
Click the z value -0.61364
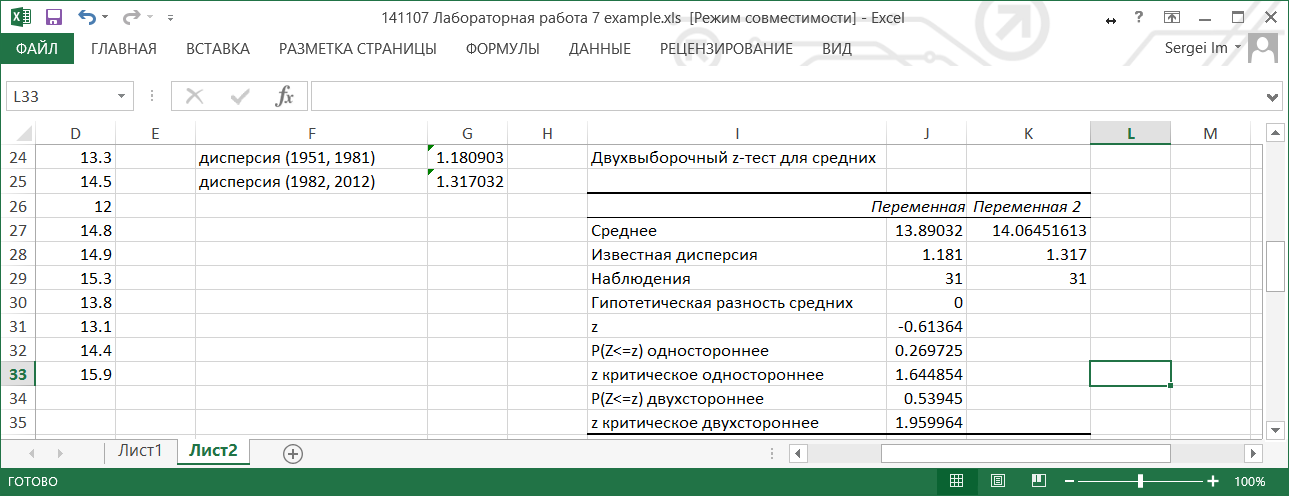[927, 327]
